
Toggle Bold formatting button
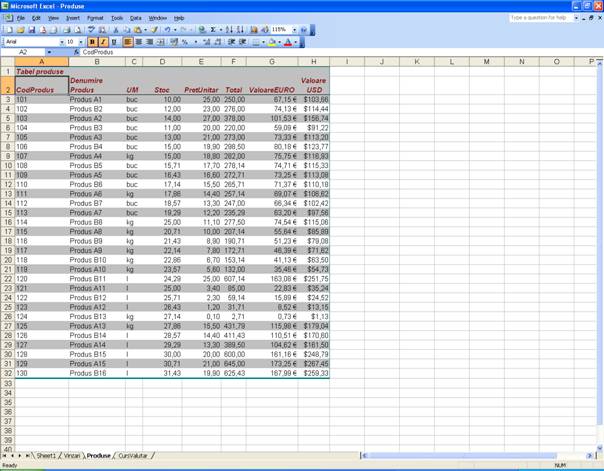point(93,42)
